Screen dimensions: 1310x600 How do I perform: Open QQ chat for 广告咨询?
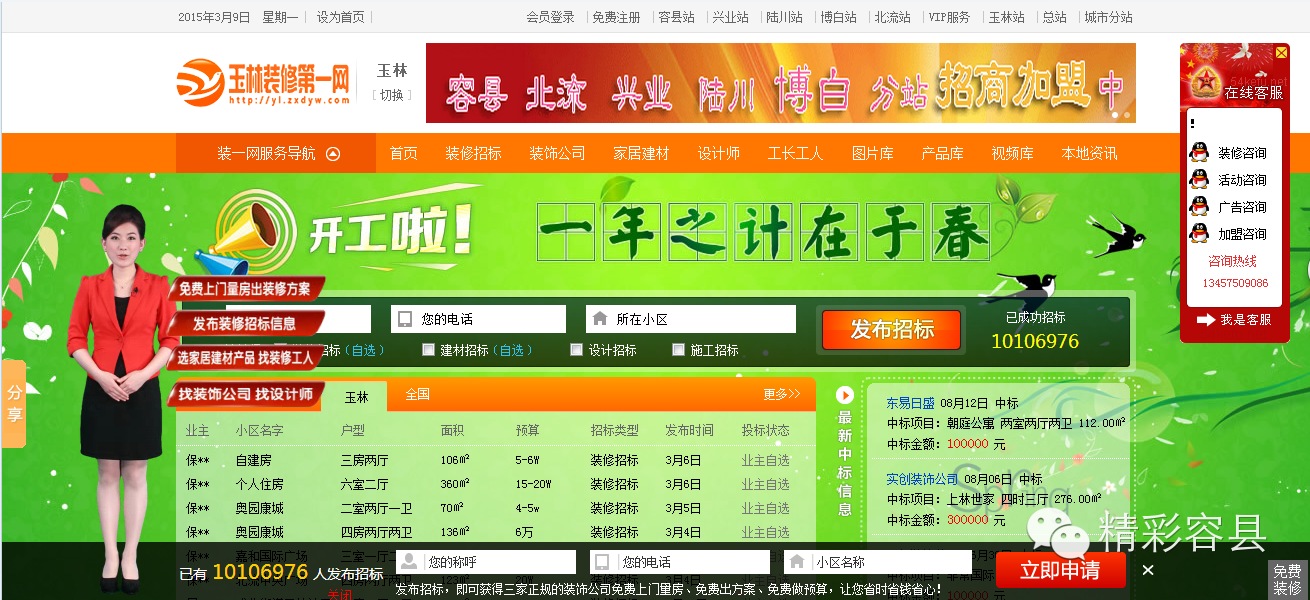pos(1228,207)
